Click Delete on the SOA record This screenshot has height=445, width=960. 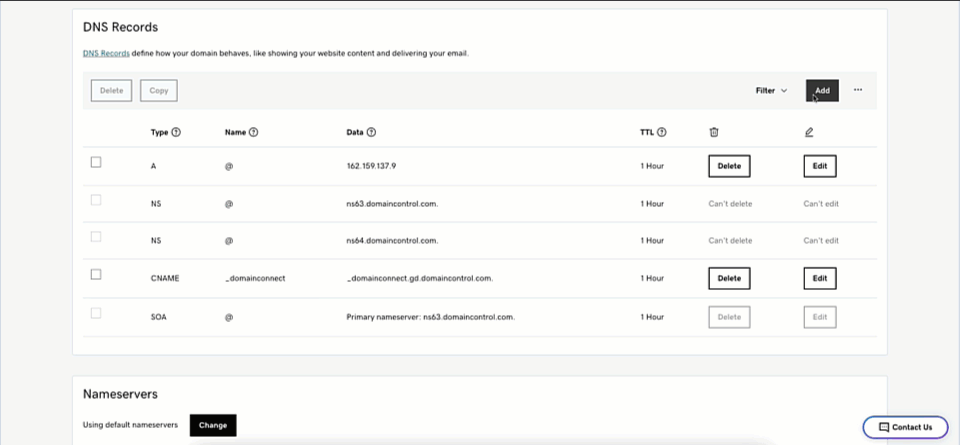click(x=729, y=317)
